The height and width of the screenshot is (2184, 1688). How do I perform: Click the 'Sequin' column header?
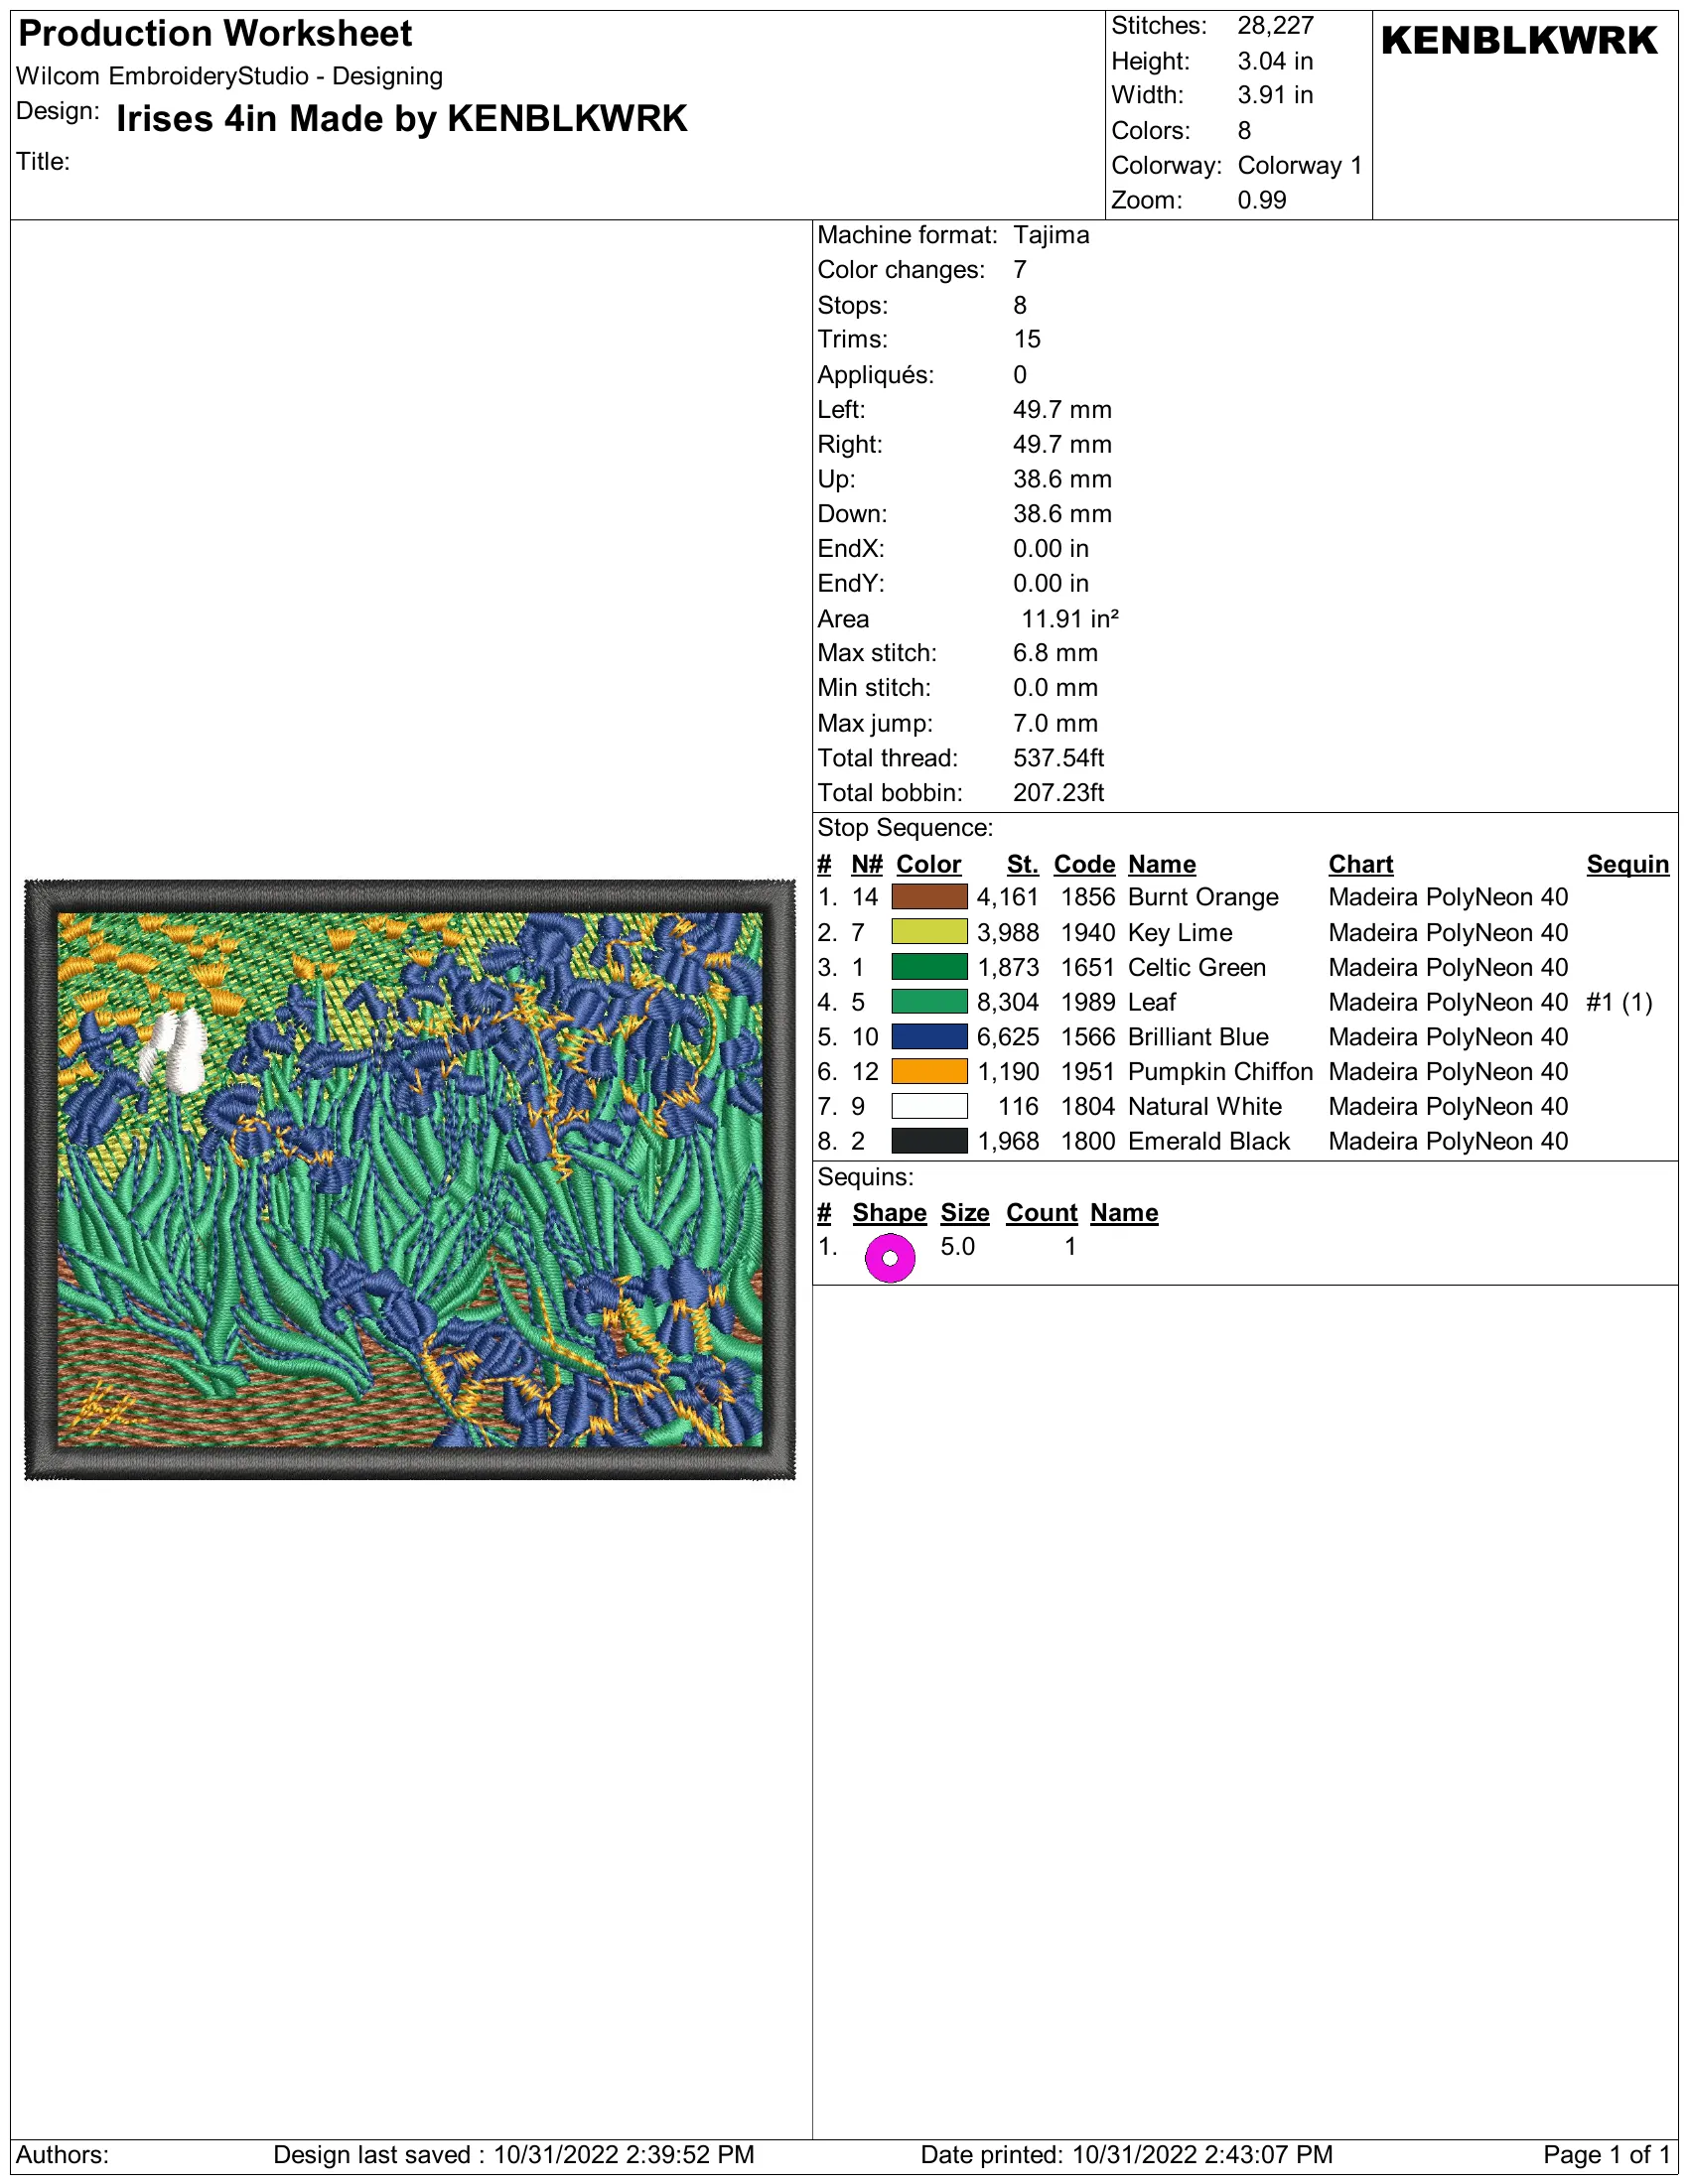pyautogui.click(x=1628, y=864)
